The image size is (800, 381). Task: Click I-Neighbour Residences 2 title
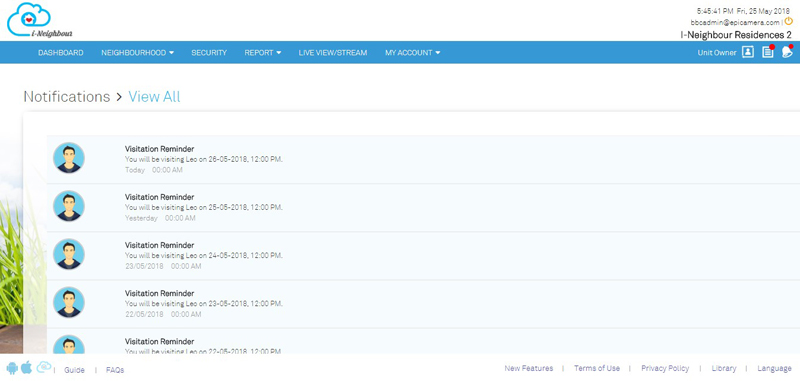click(736, 35)
